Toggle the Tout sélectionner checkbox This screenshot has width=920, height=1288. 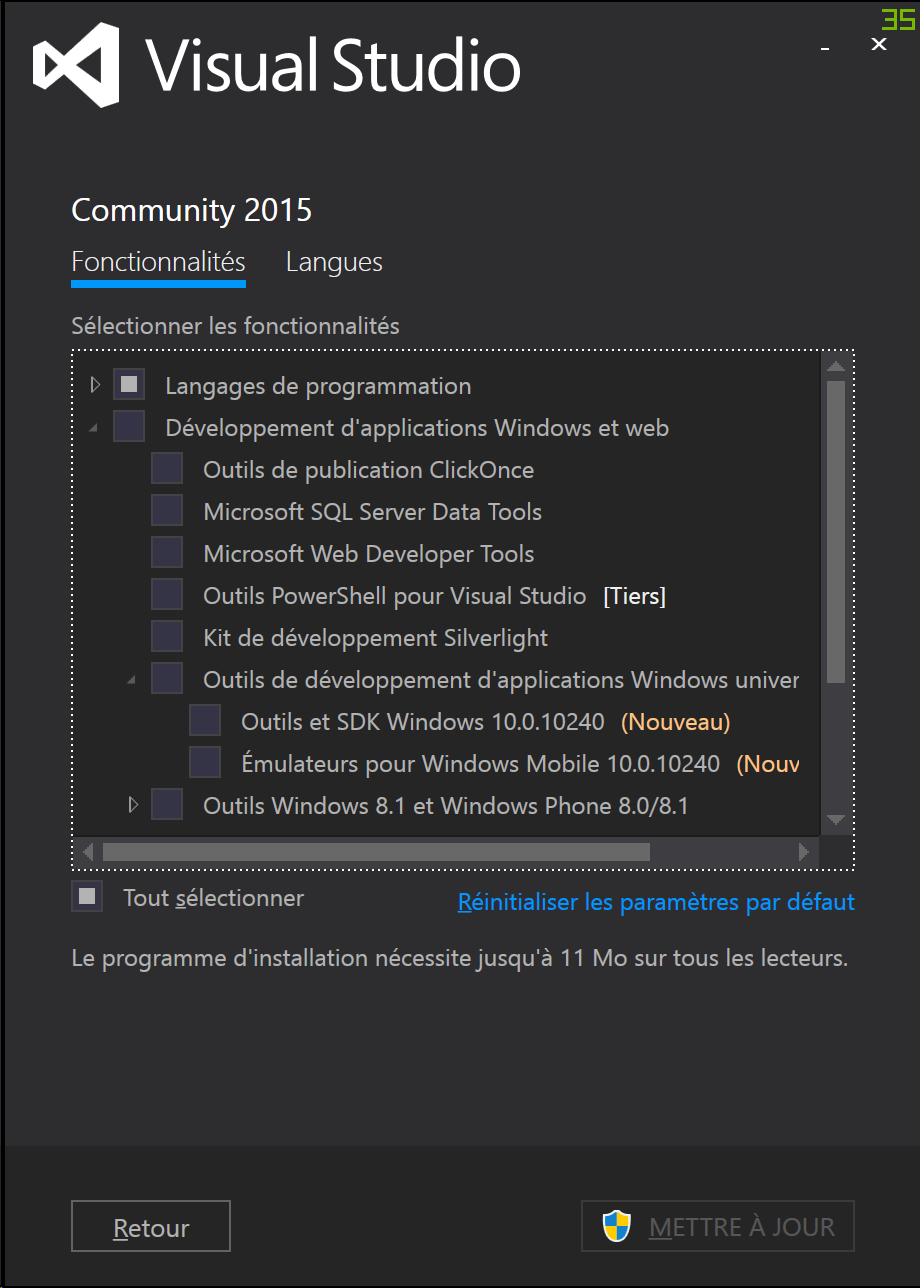[88, 897]
